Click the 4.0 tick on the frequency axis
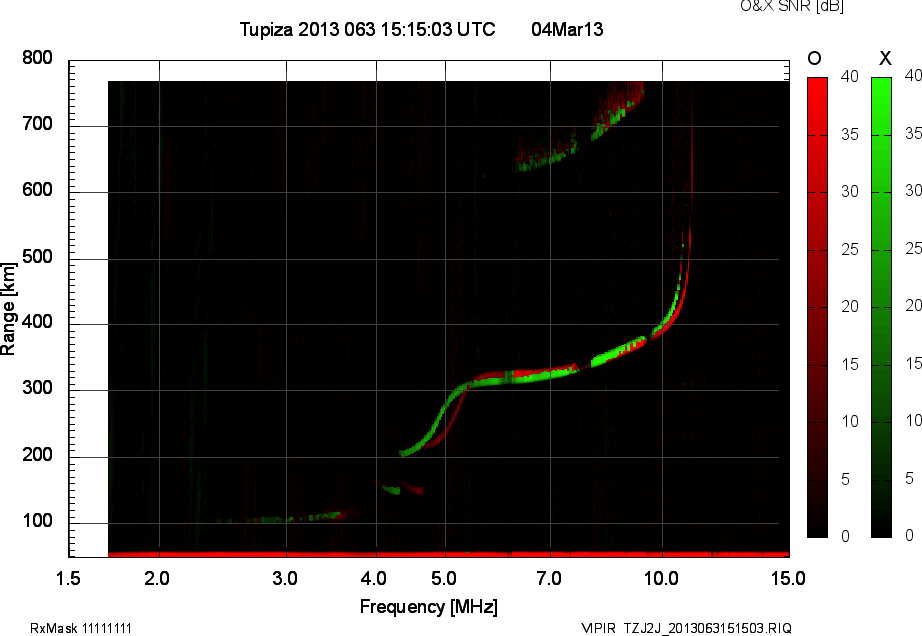The image size is (922, 636). pos(374,579)
